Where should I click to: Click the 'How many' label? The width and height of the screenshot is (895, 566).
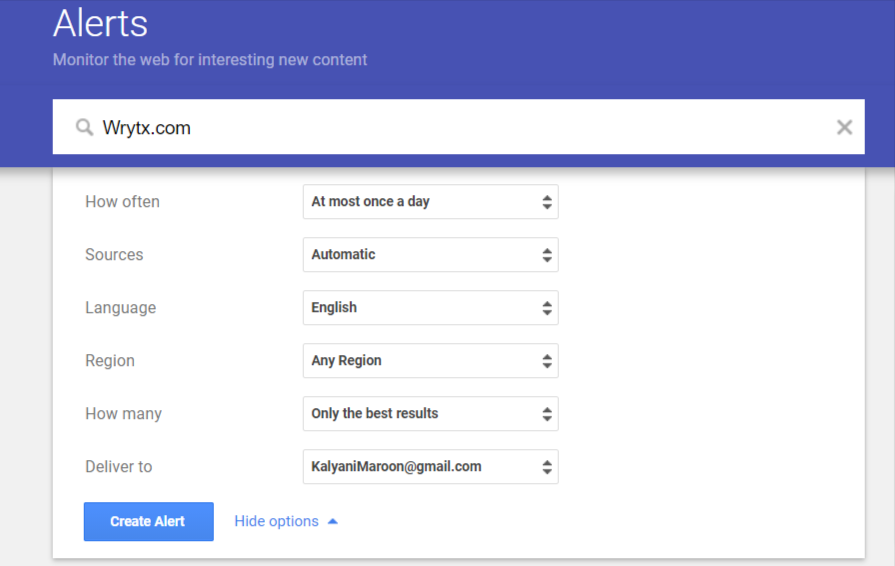coord(123,414)
